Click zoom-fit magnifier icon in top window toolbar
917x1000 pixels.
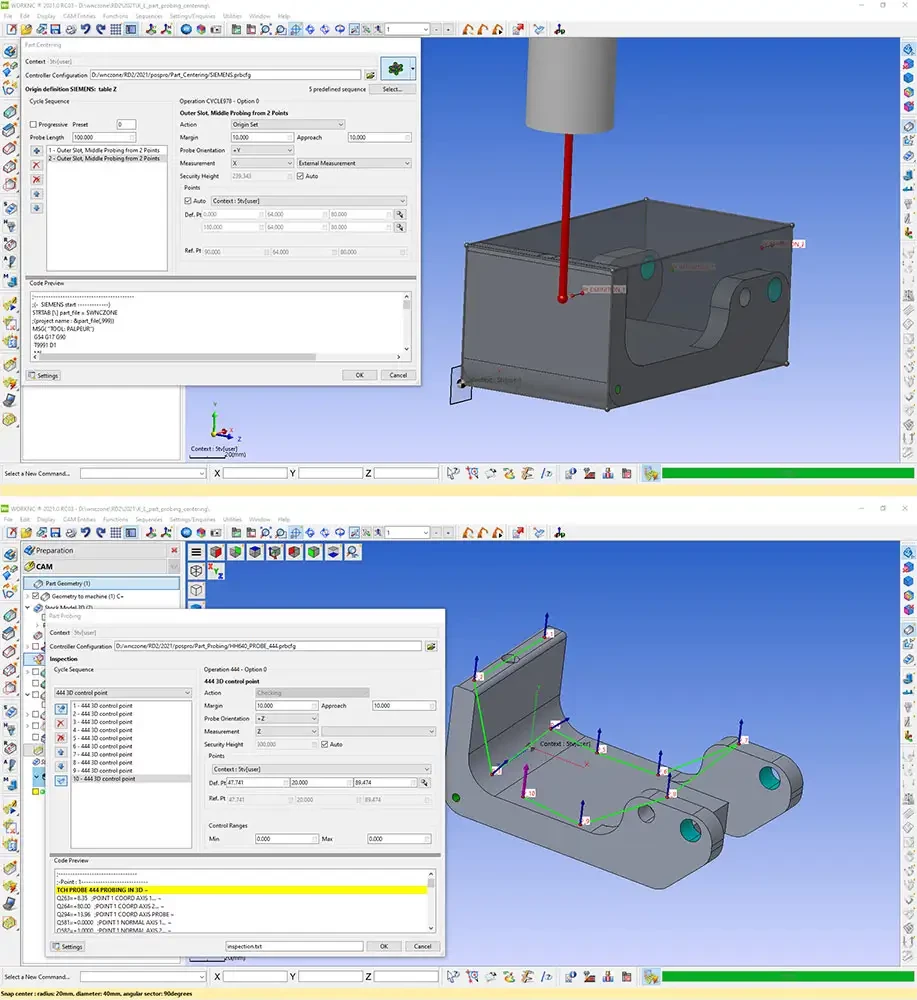click(265, 29)
